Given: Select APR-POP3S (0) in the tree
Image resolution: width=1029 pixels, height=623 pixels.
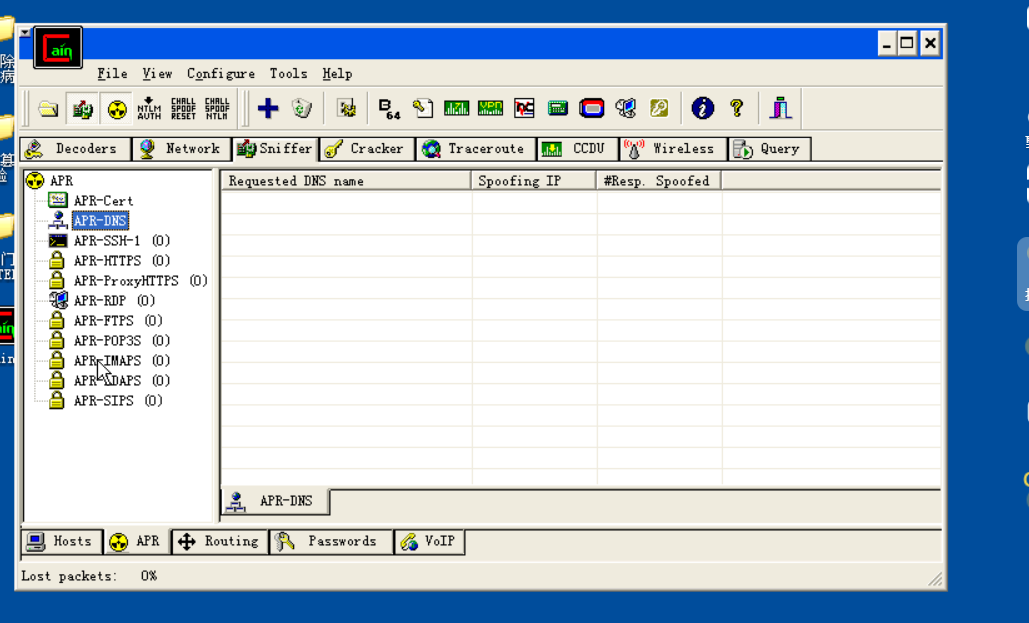Looking at the screenshot, I should pyautogui.click(x=121, y=341).
